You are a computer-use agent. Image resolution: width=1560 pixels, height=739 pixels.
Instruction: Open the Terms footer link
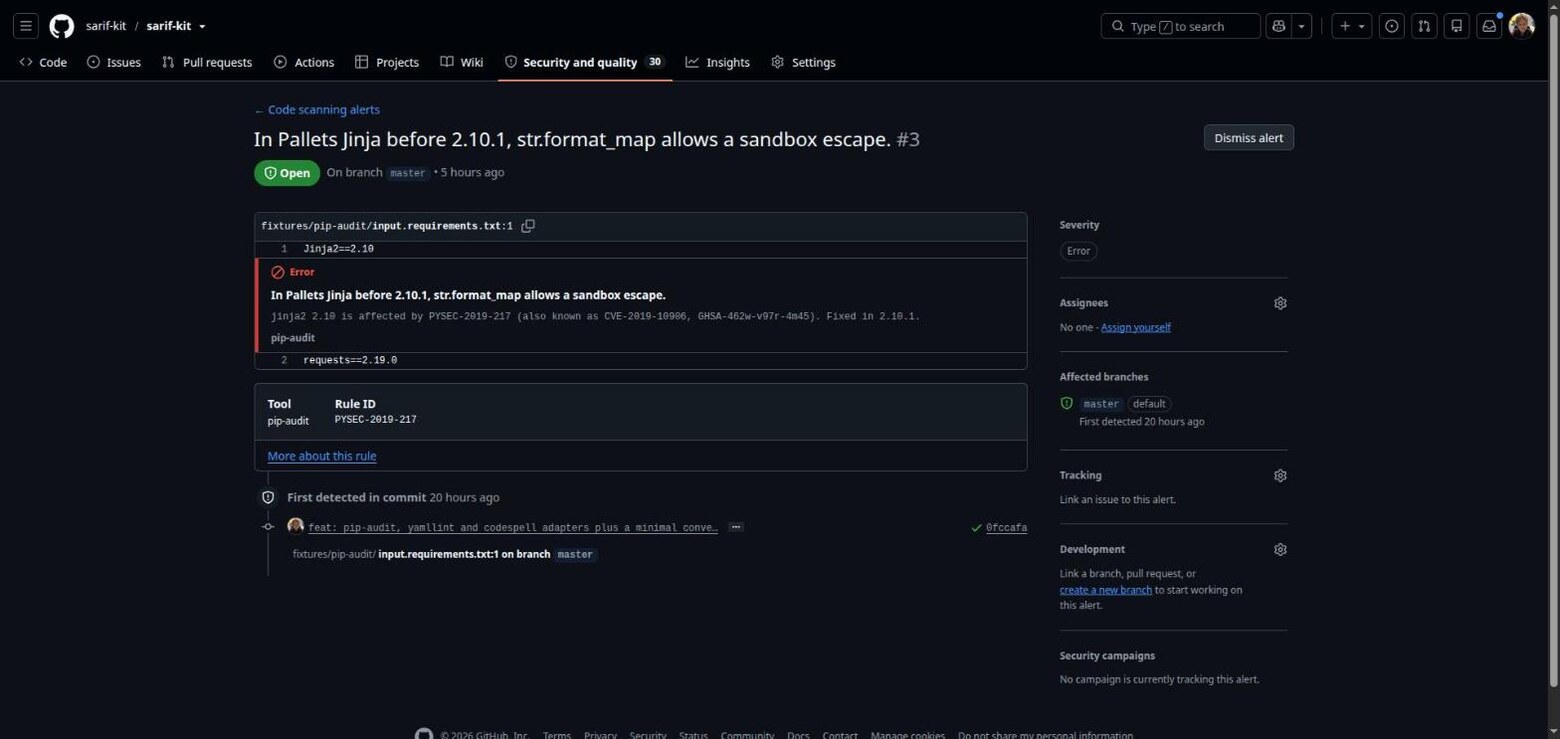tap(557, 735)
